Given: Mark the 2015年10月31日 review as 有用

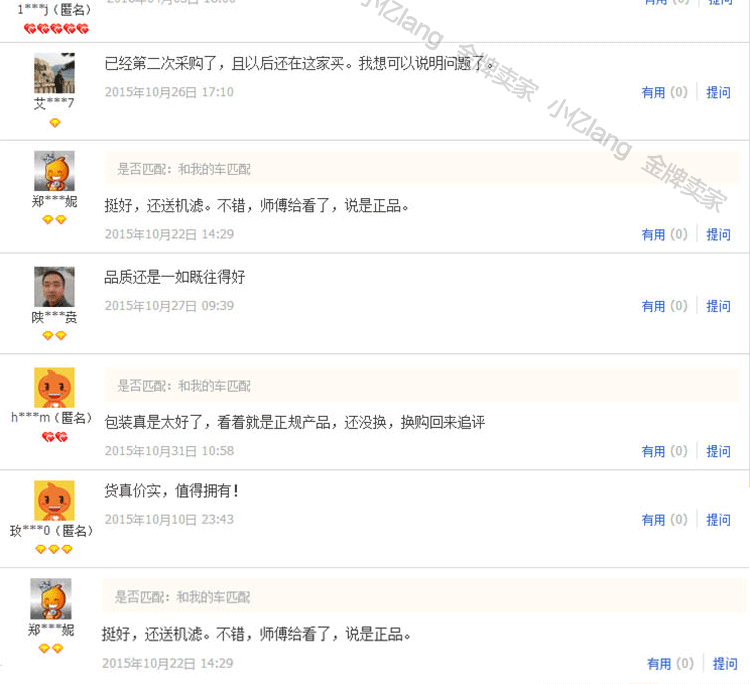Looking at the screenshot, I should 664,451.
